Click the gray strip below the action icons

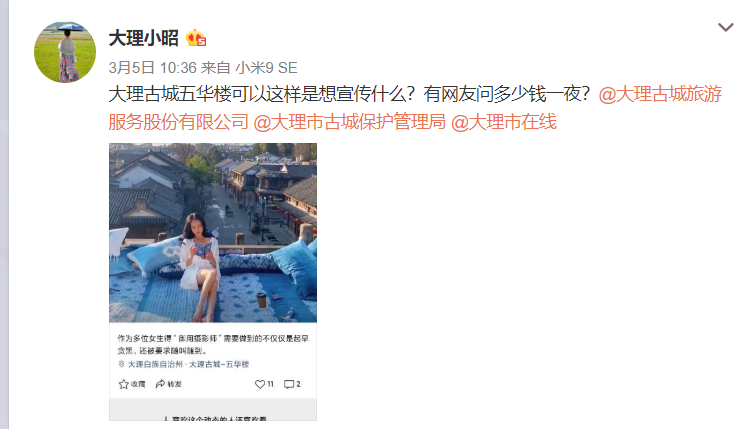tap(213, 409)
